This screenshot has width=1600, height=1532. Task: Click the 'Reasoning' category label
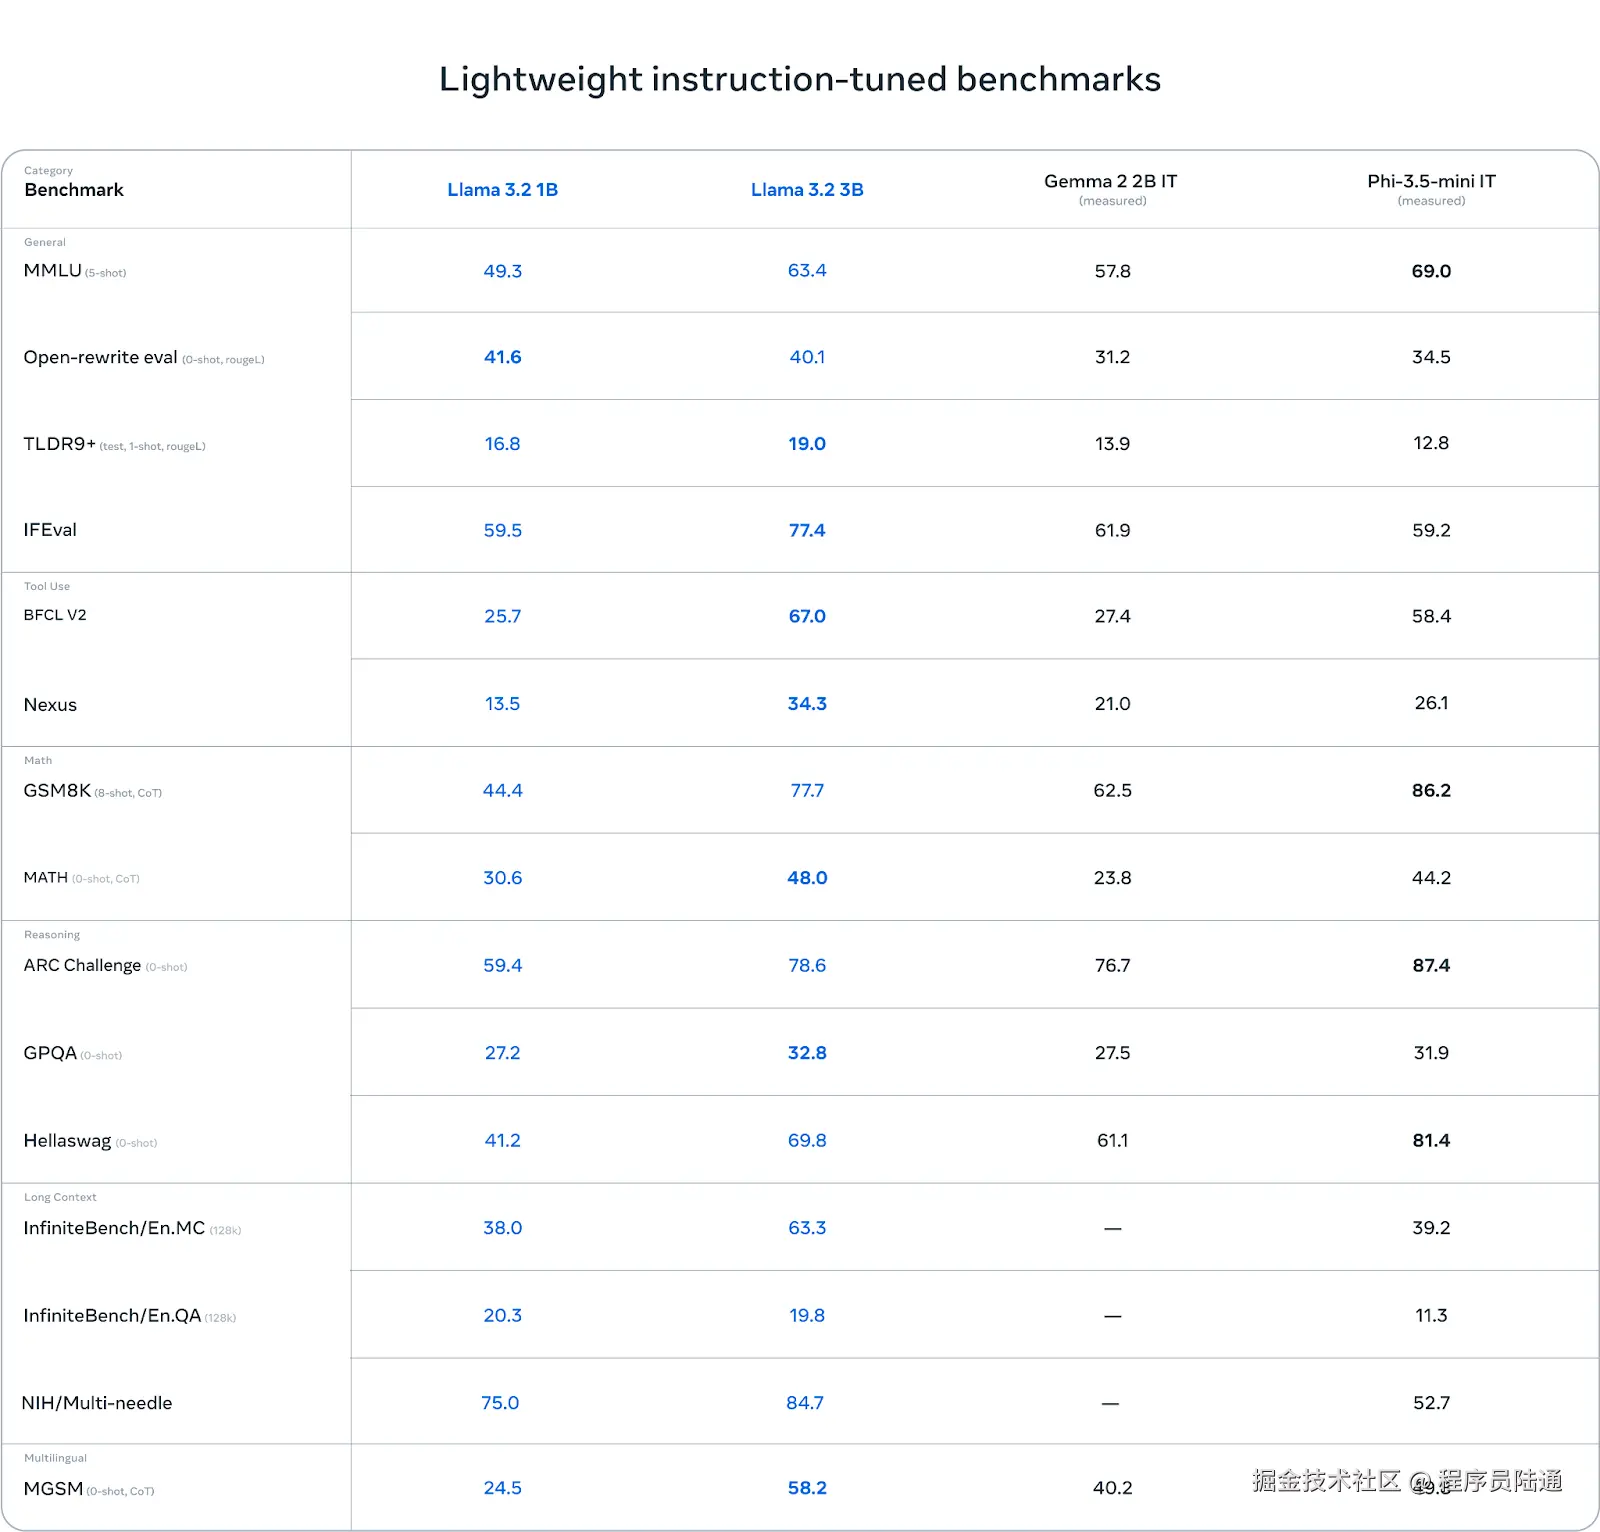point(52,935)
